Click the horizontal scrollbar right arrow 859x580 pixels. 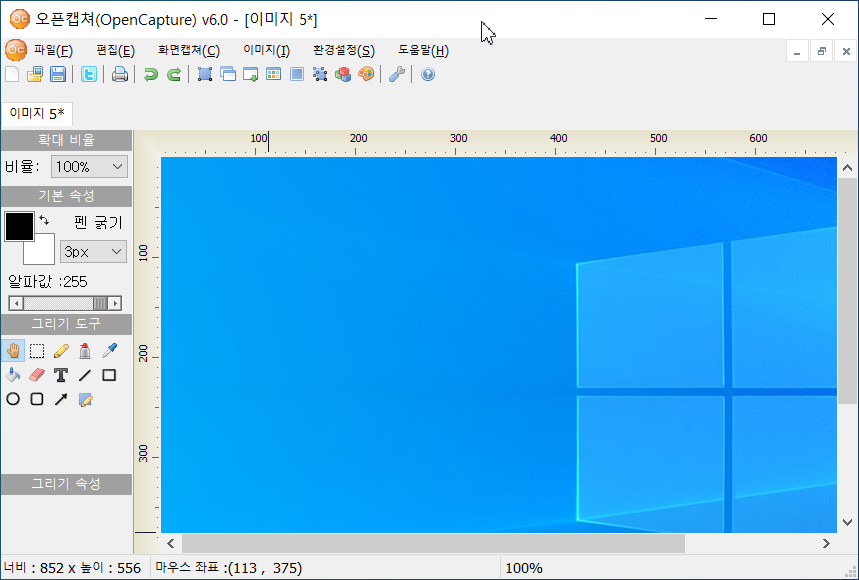826,543
